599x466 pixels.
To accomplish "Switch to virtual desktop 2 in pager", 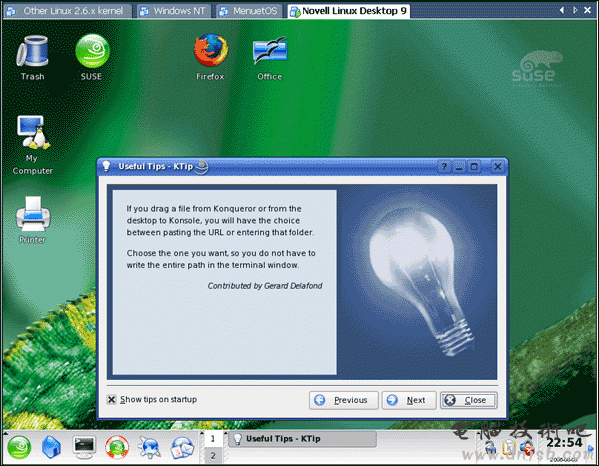I will click(213, 455).
